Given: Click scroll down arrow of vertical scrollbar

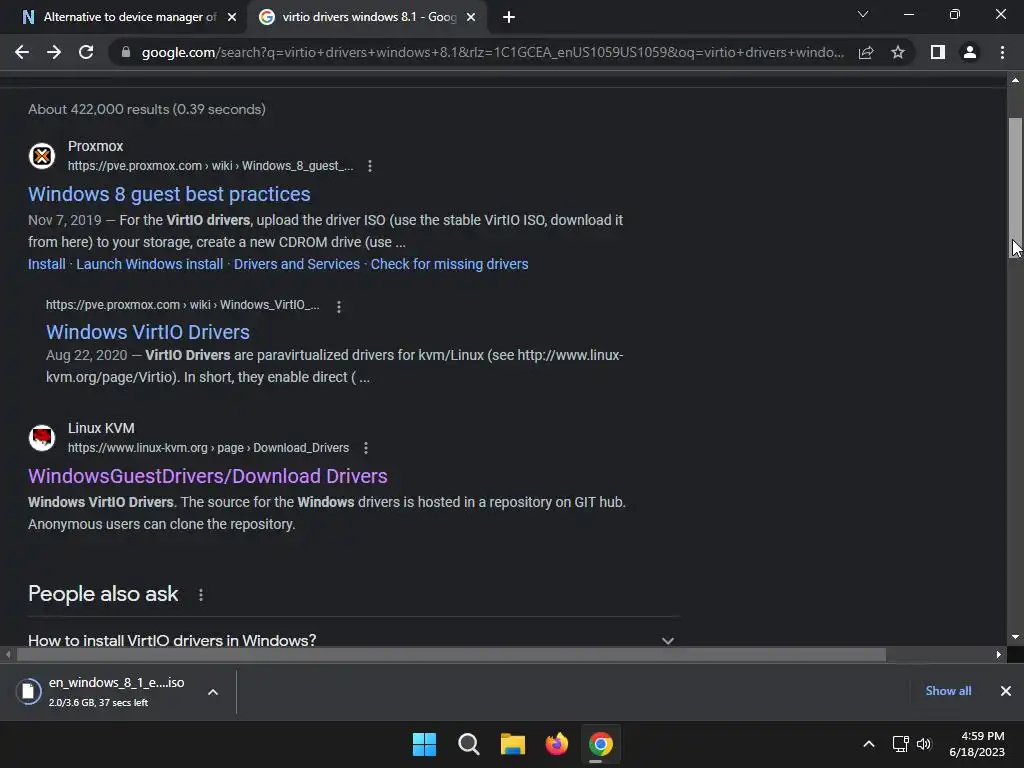Looking at the screenshot, I should point(1015,637).
